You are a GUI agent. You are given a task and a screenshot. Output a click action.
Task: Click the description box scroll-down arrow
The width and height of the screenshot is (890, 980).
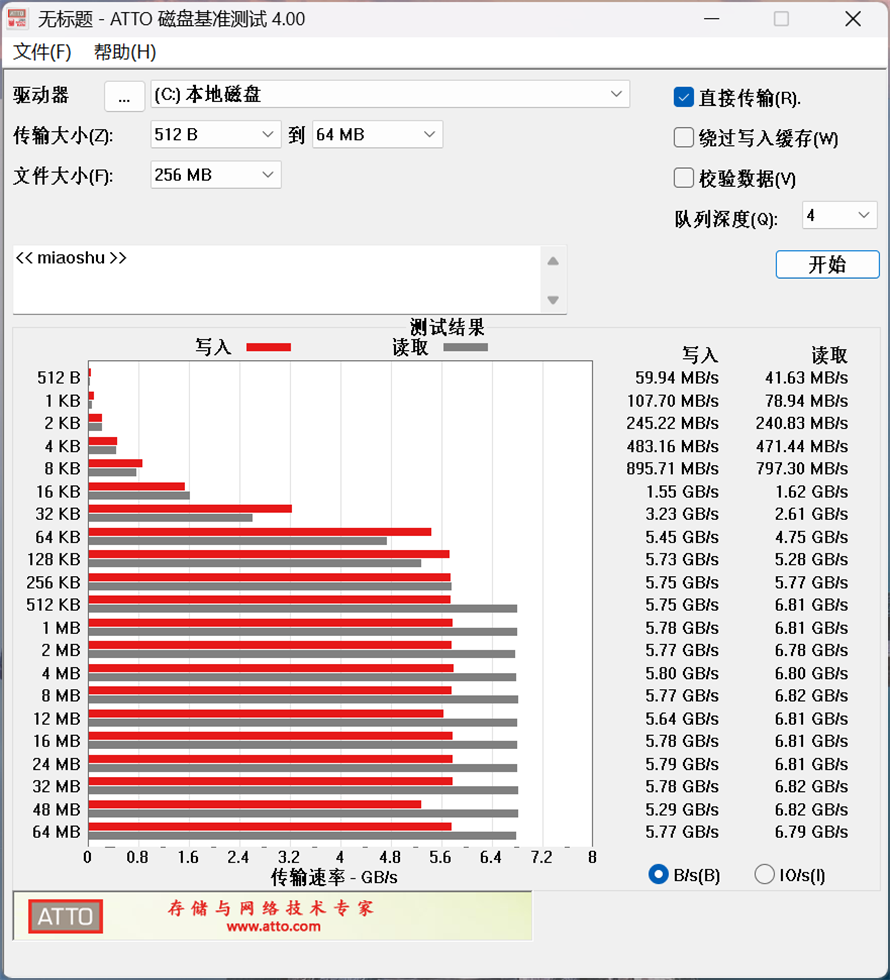(552, 301)
